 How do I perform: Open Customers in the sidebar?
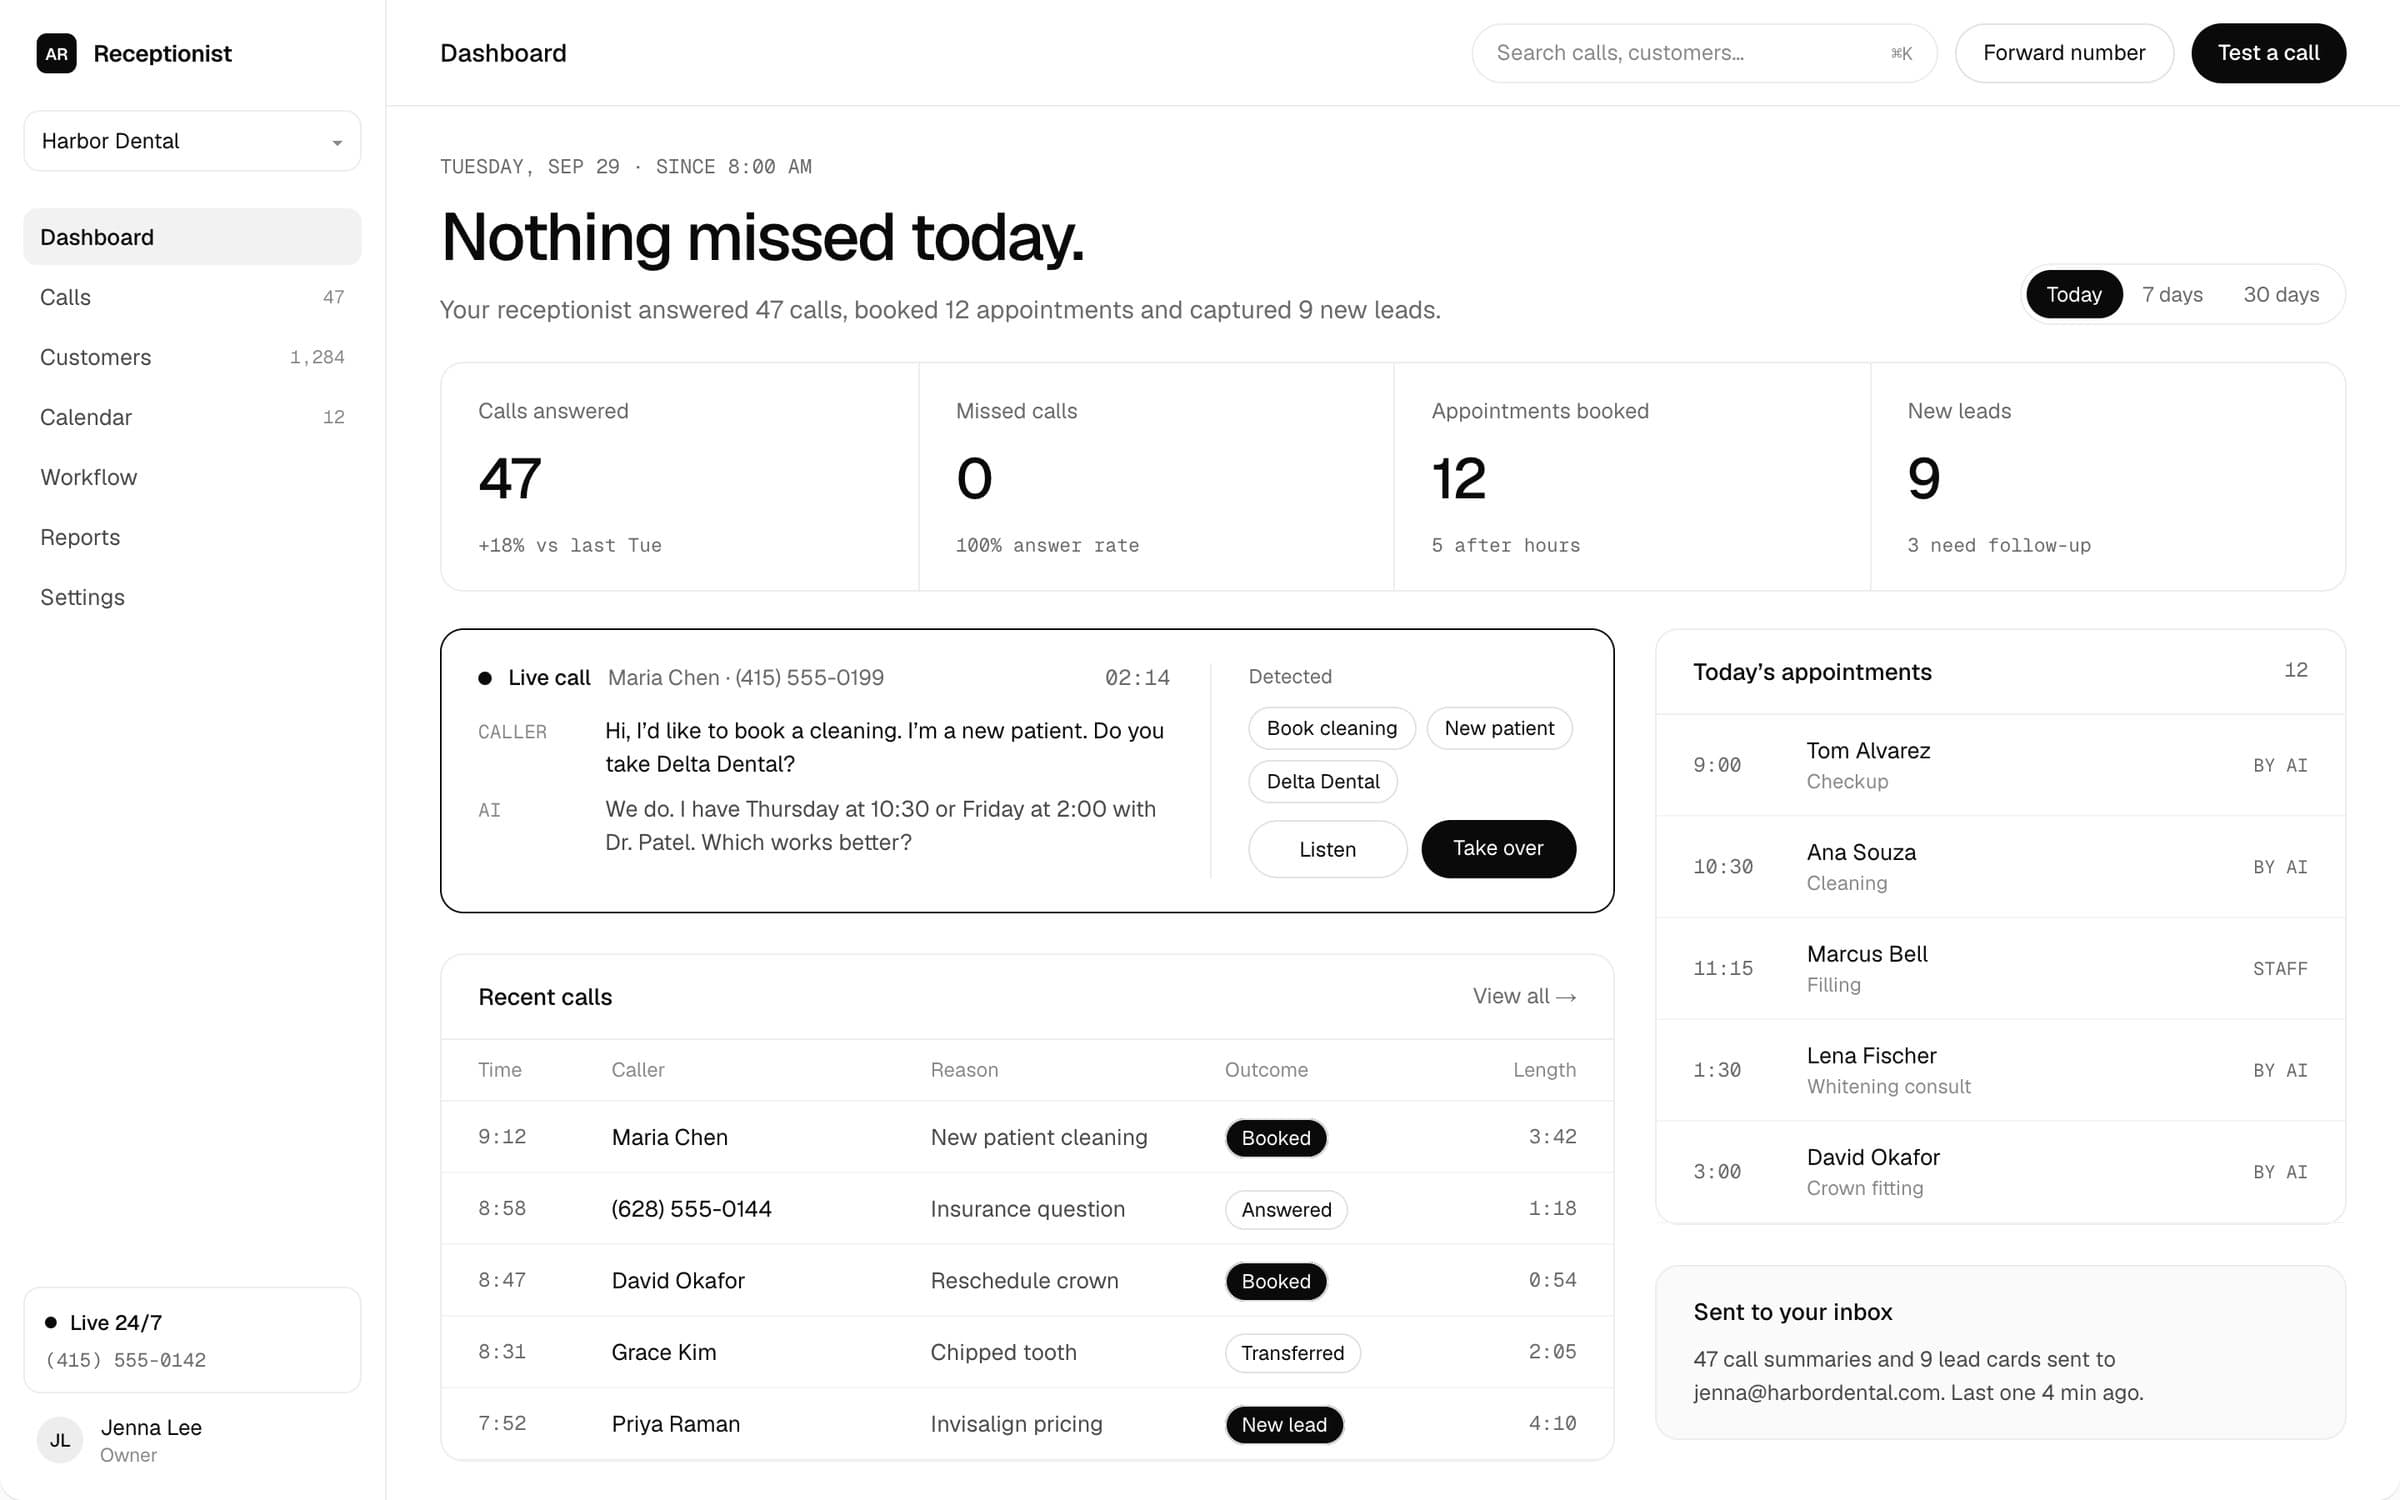click(192, 357)
